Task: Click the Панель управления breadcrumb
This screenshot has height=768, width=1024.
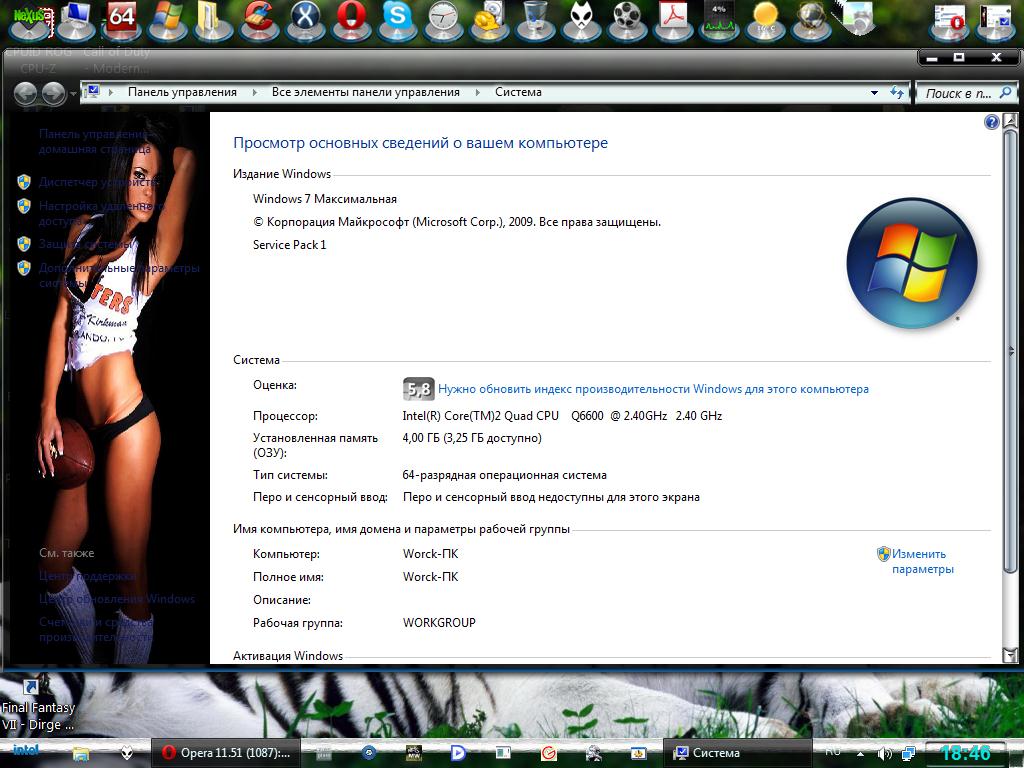Action: point(182,92)
